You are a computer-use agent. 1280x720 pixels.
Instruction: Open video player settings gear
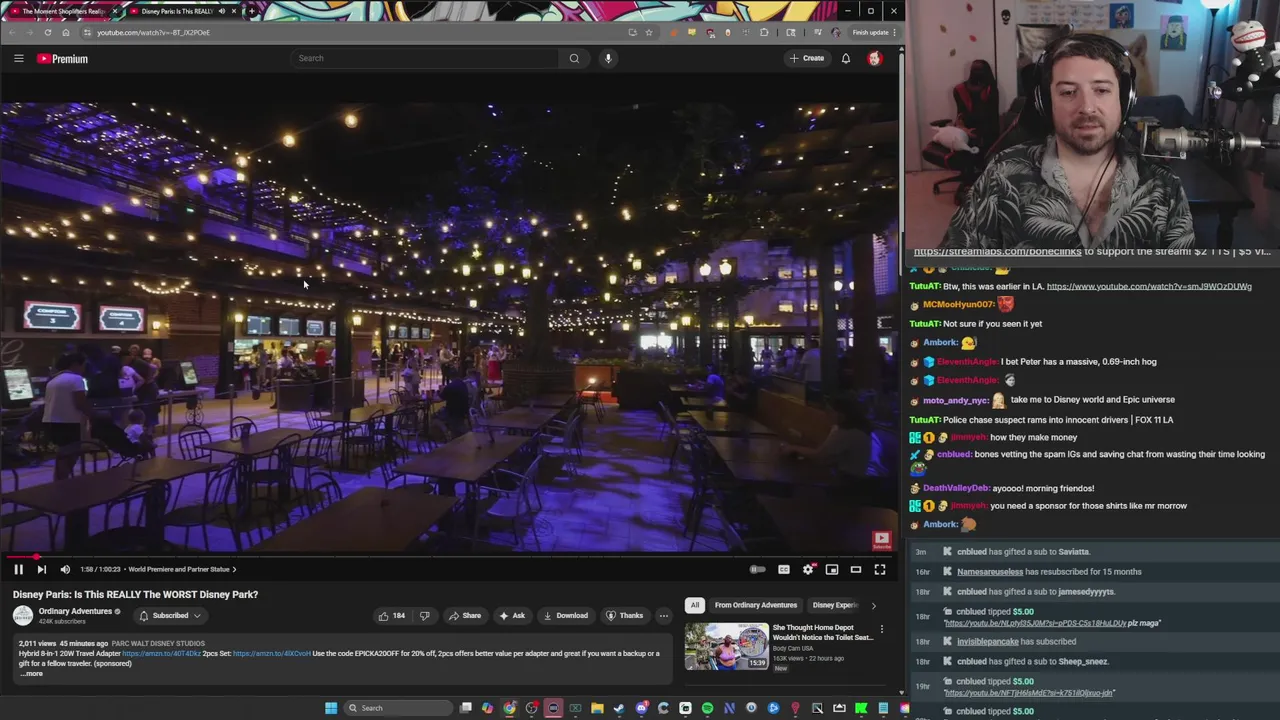point(808,569)
